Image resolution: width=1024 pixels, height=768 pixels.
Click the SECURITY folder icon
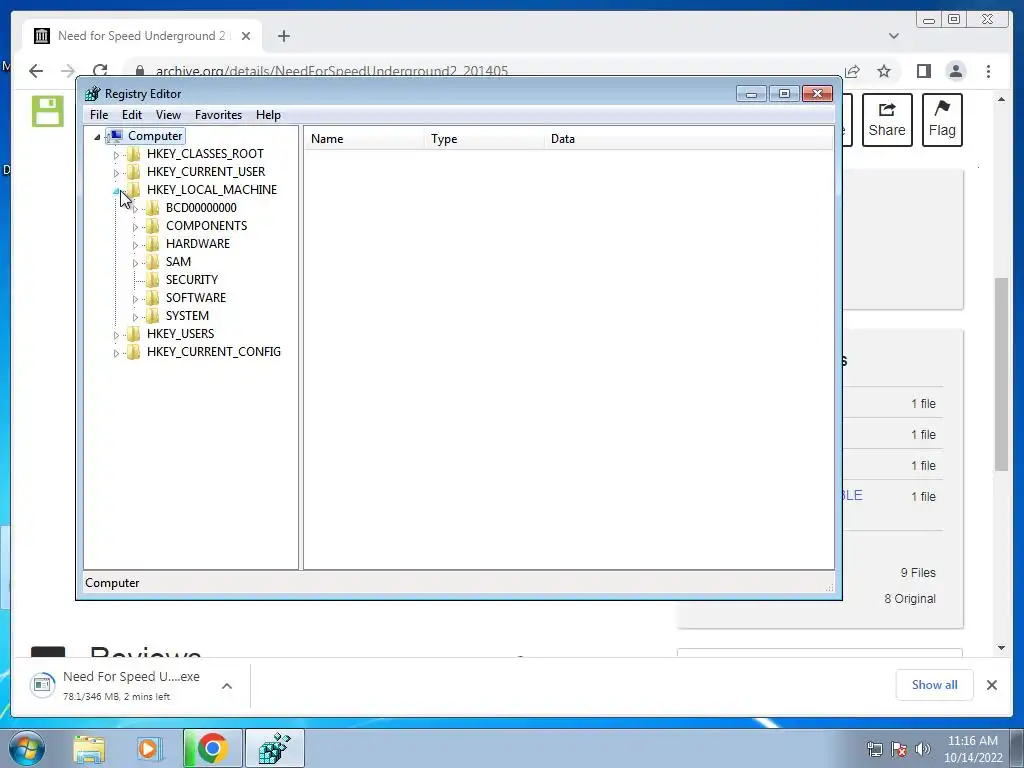153,280
